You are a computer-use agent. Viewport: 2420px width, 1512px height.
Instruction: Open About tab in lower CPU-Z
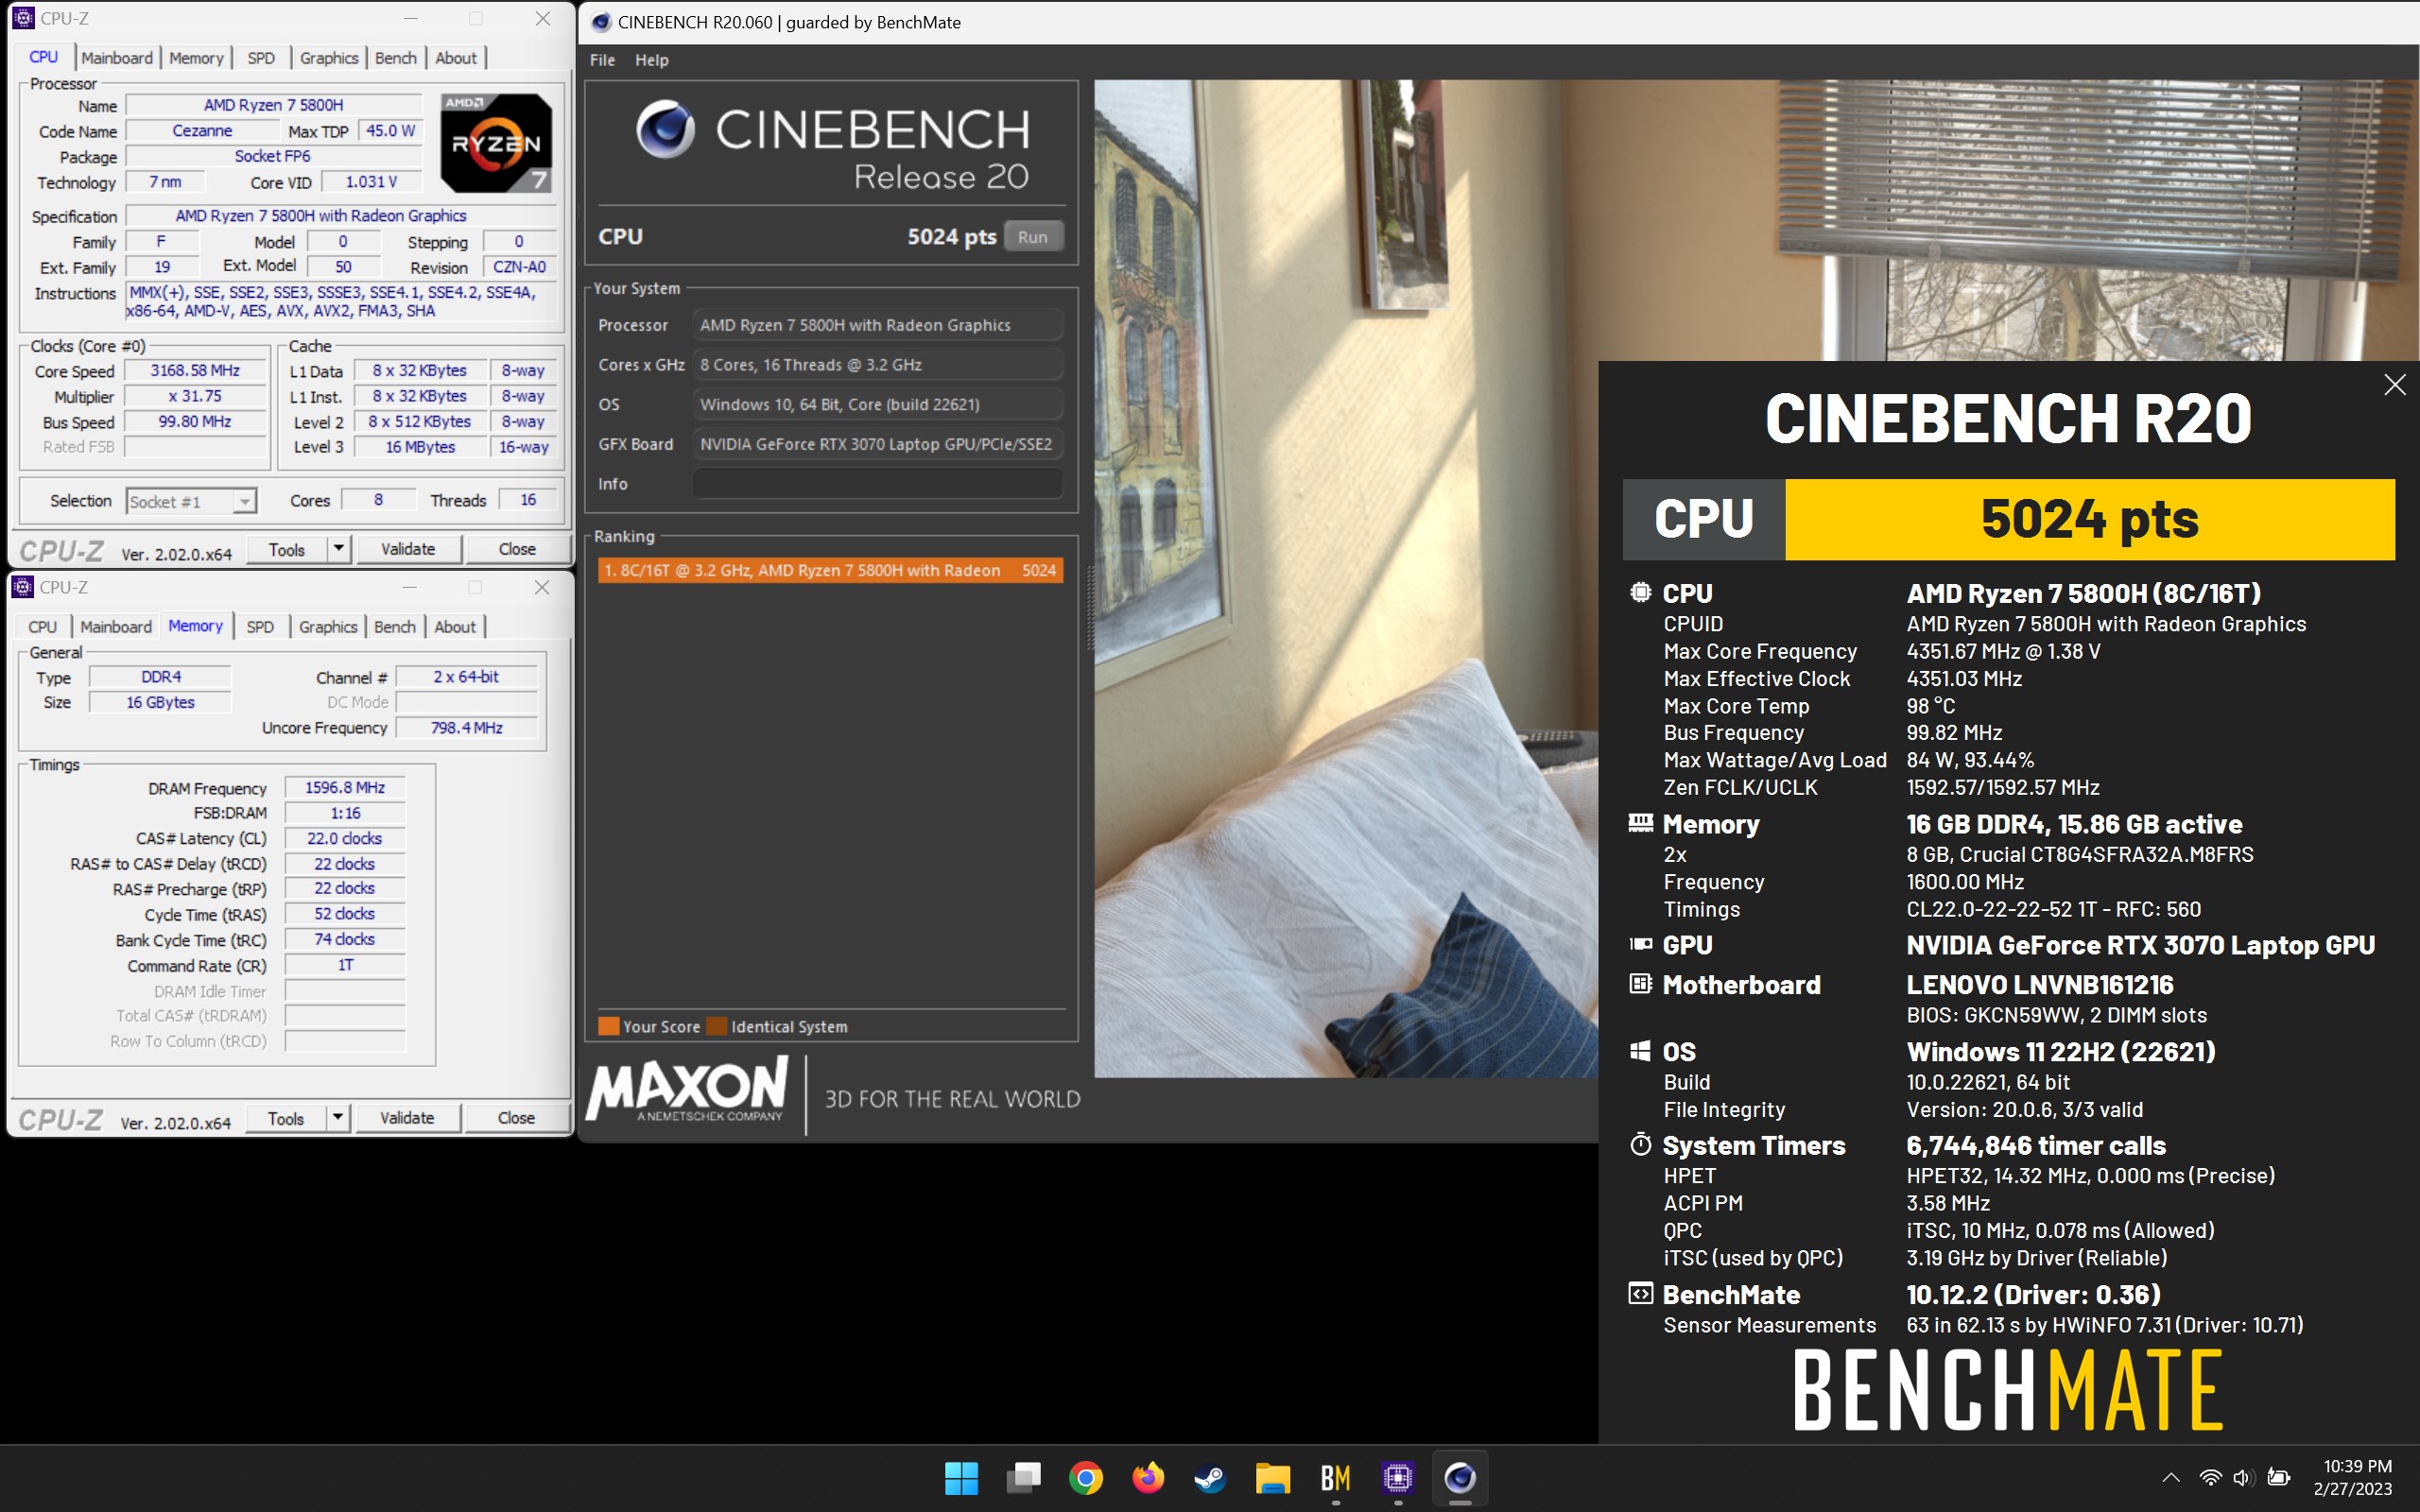455,627
